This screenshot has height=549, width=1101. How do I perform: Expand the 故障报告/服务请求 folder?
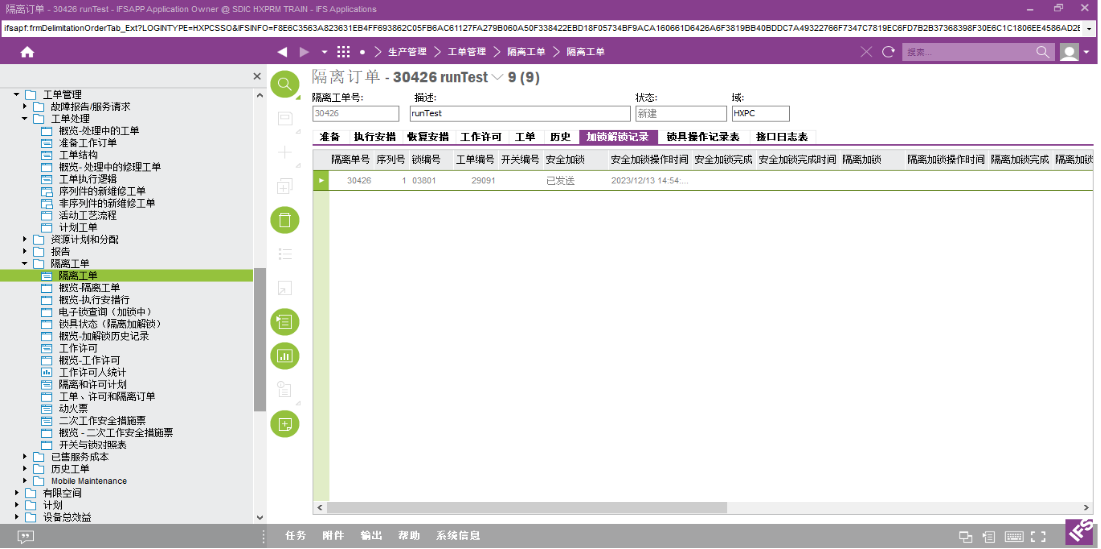point(25,107)
